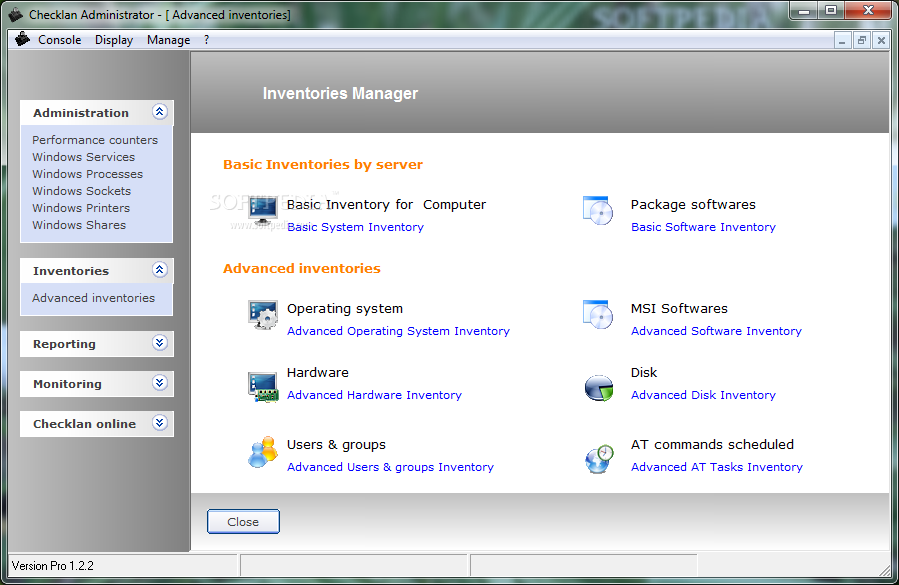899x585 pixels.
Task: Select Windows Printers in sidebar
Action: click(81, 208)
